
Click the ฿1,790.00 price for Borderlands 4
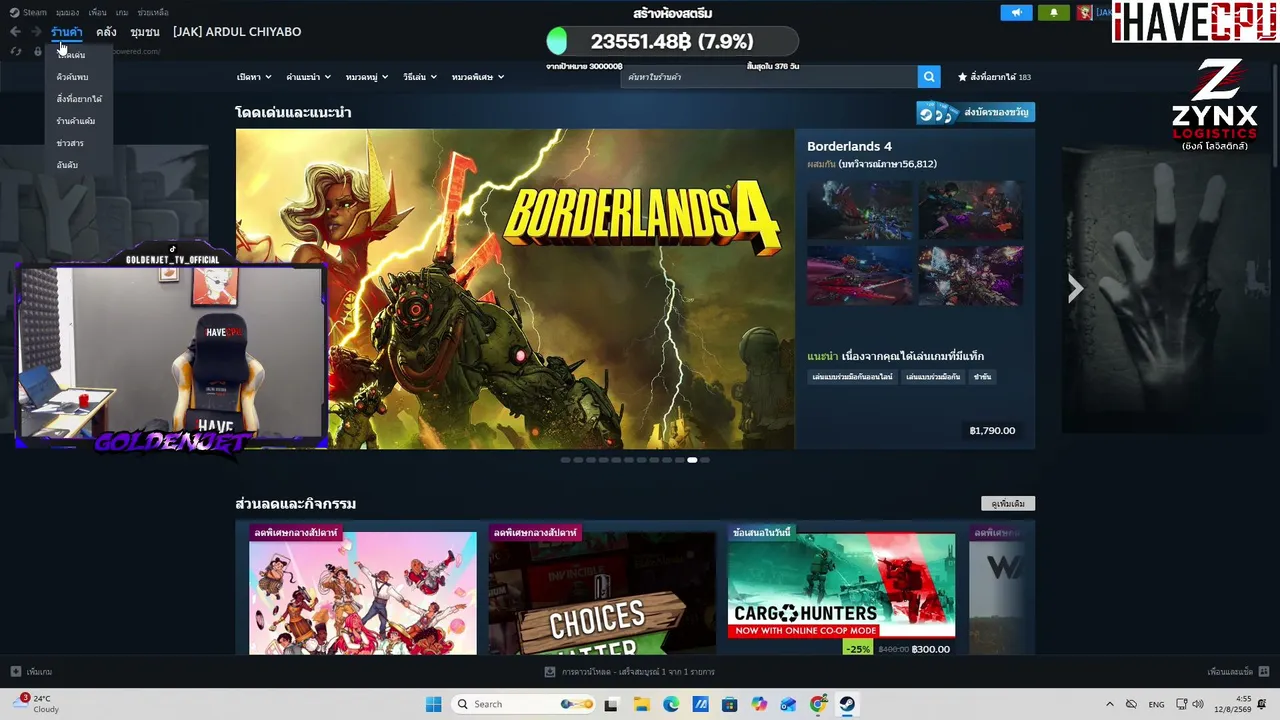coord(992,431)
